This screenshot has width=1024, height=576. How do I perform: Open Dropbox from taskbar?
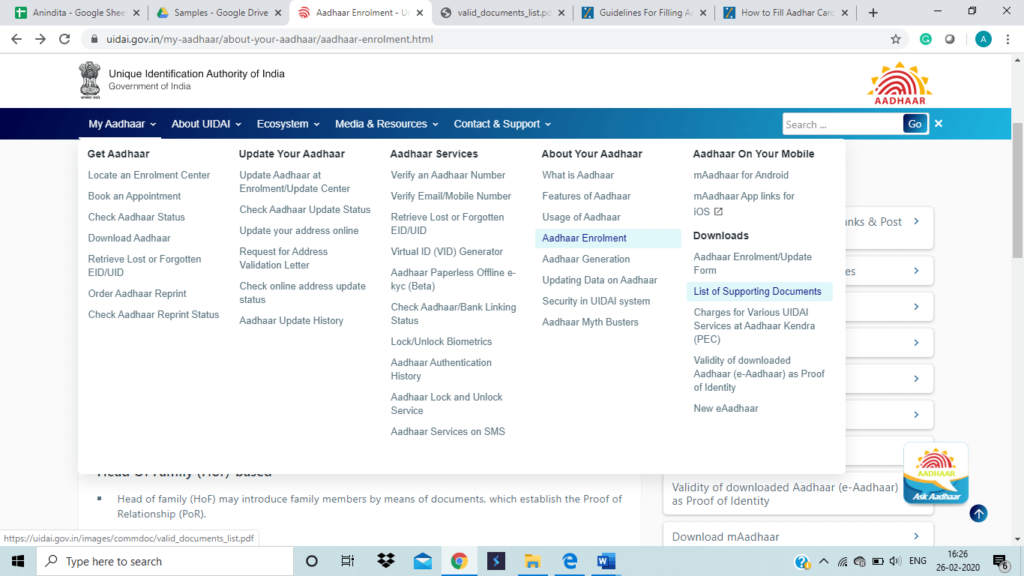coord(386,561)
